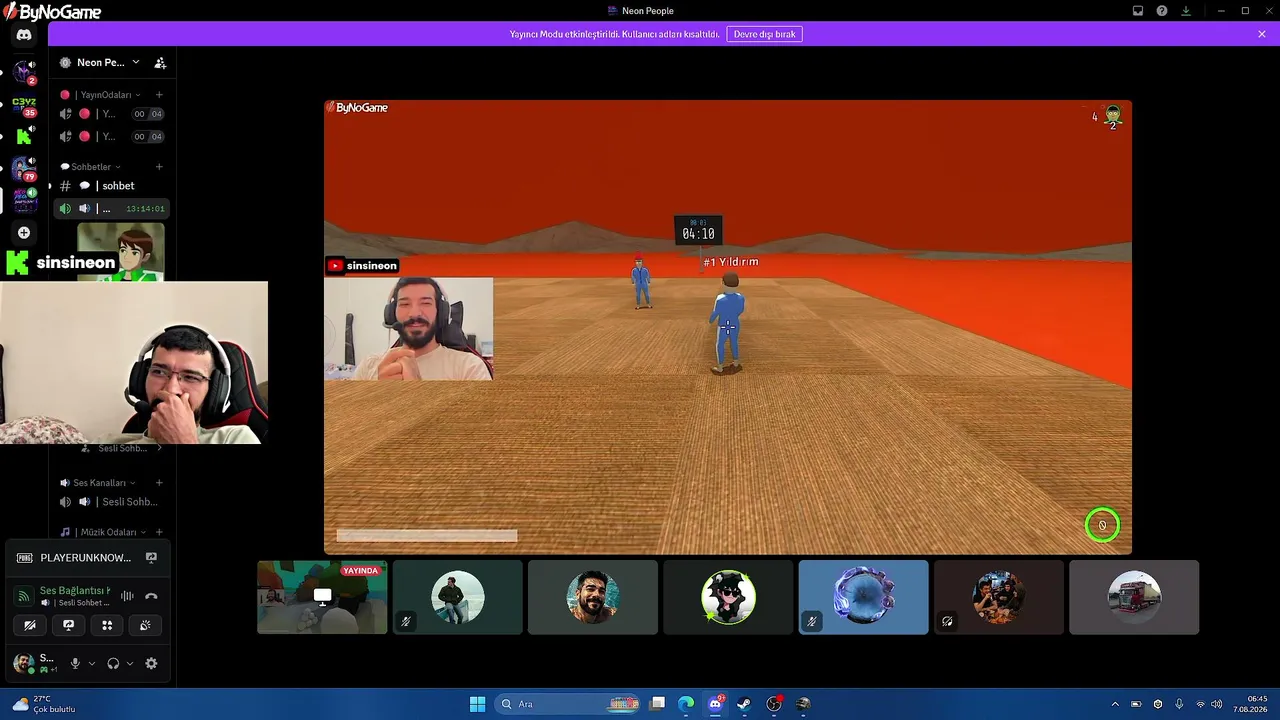This screenshot has height=720, width=1280.
Task: Invite people to the Neon People server
Action: pyautogui.click(x=160, y=63)
